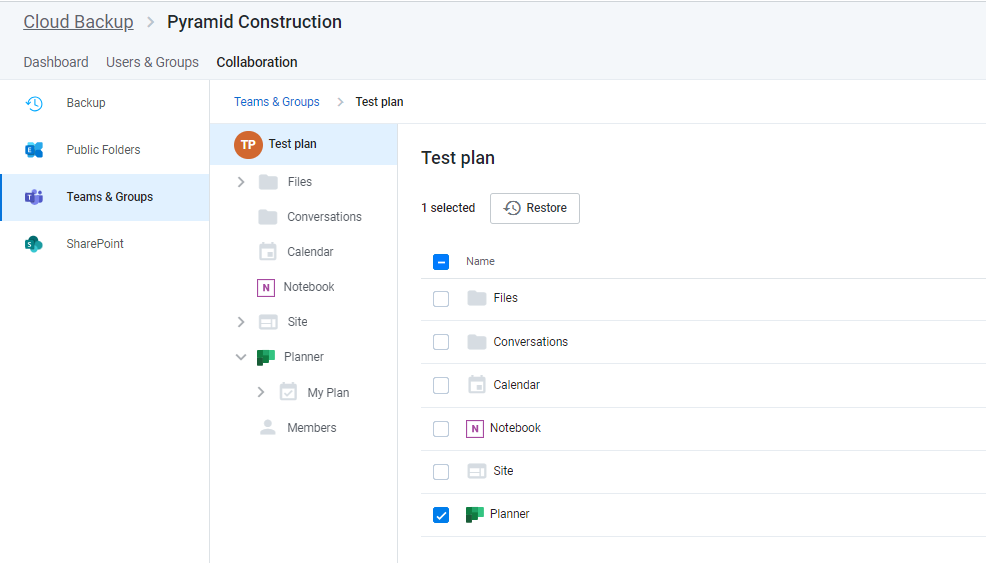Open the Dashboard tab

56,62
